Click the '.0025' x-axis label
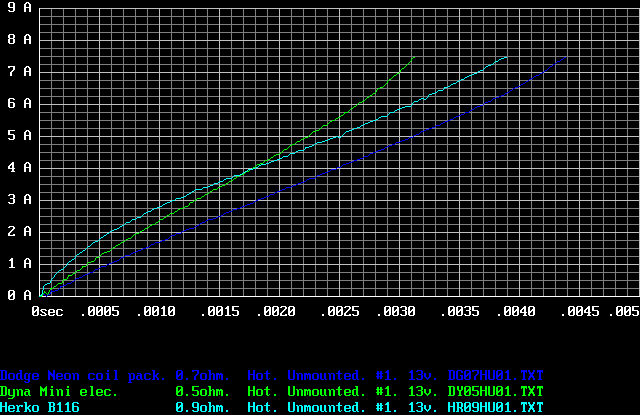640x415 pixels. tap(340, 312)
